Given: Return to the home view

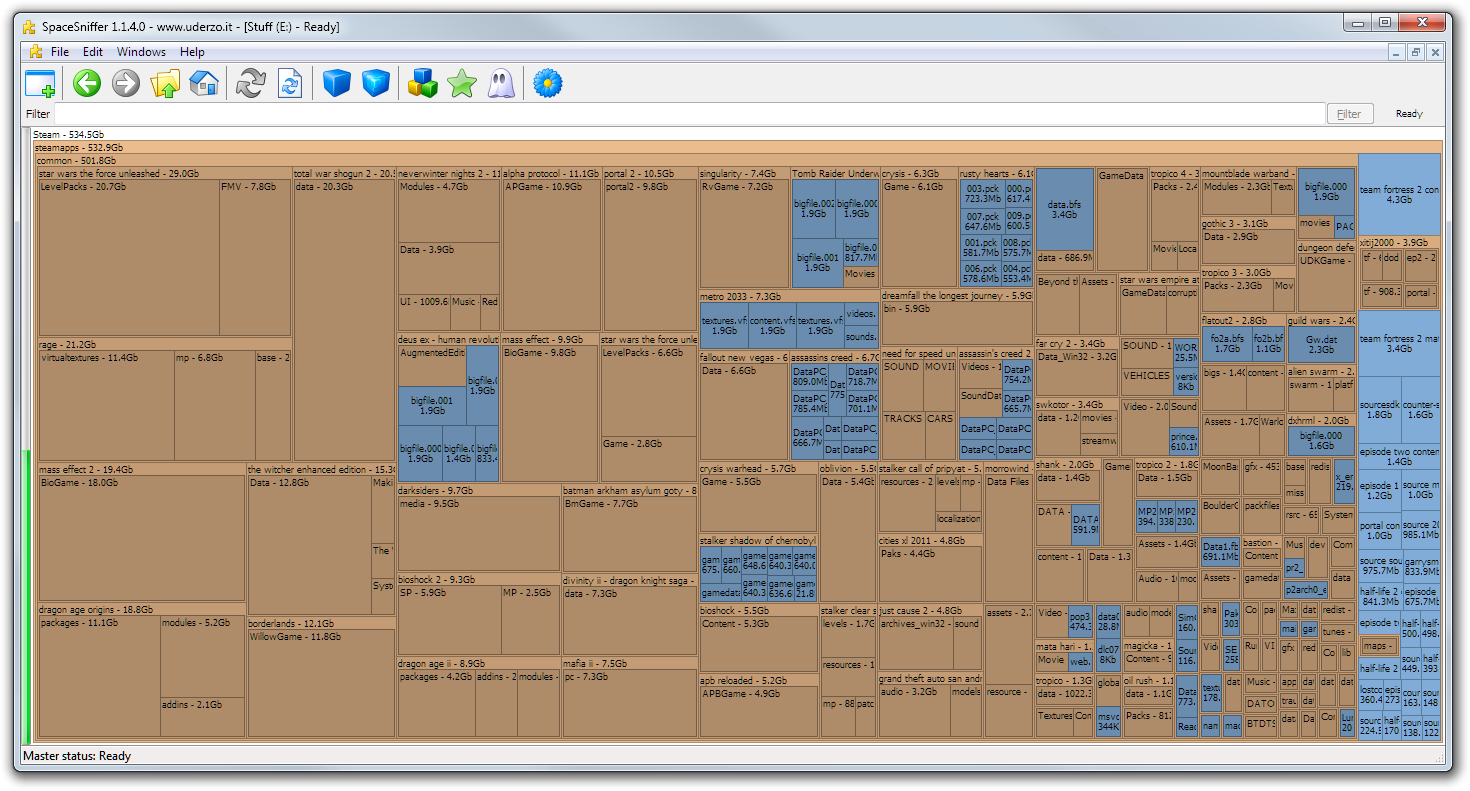Looking at the screenshot, I should [x=204, y=83].
